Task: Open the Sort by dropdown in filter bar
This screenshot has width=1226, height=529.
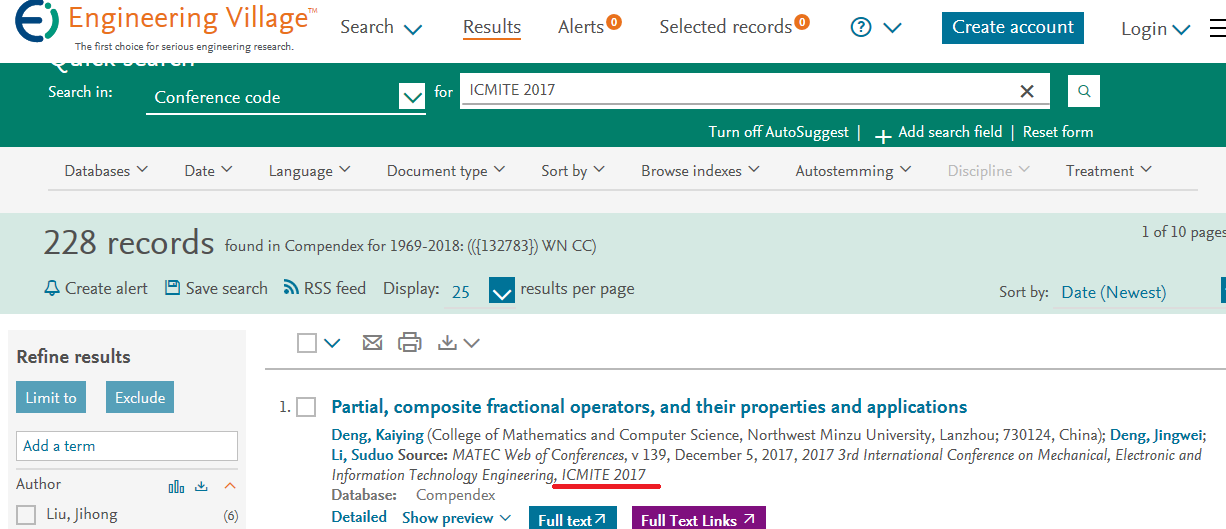Action: 573,171
